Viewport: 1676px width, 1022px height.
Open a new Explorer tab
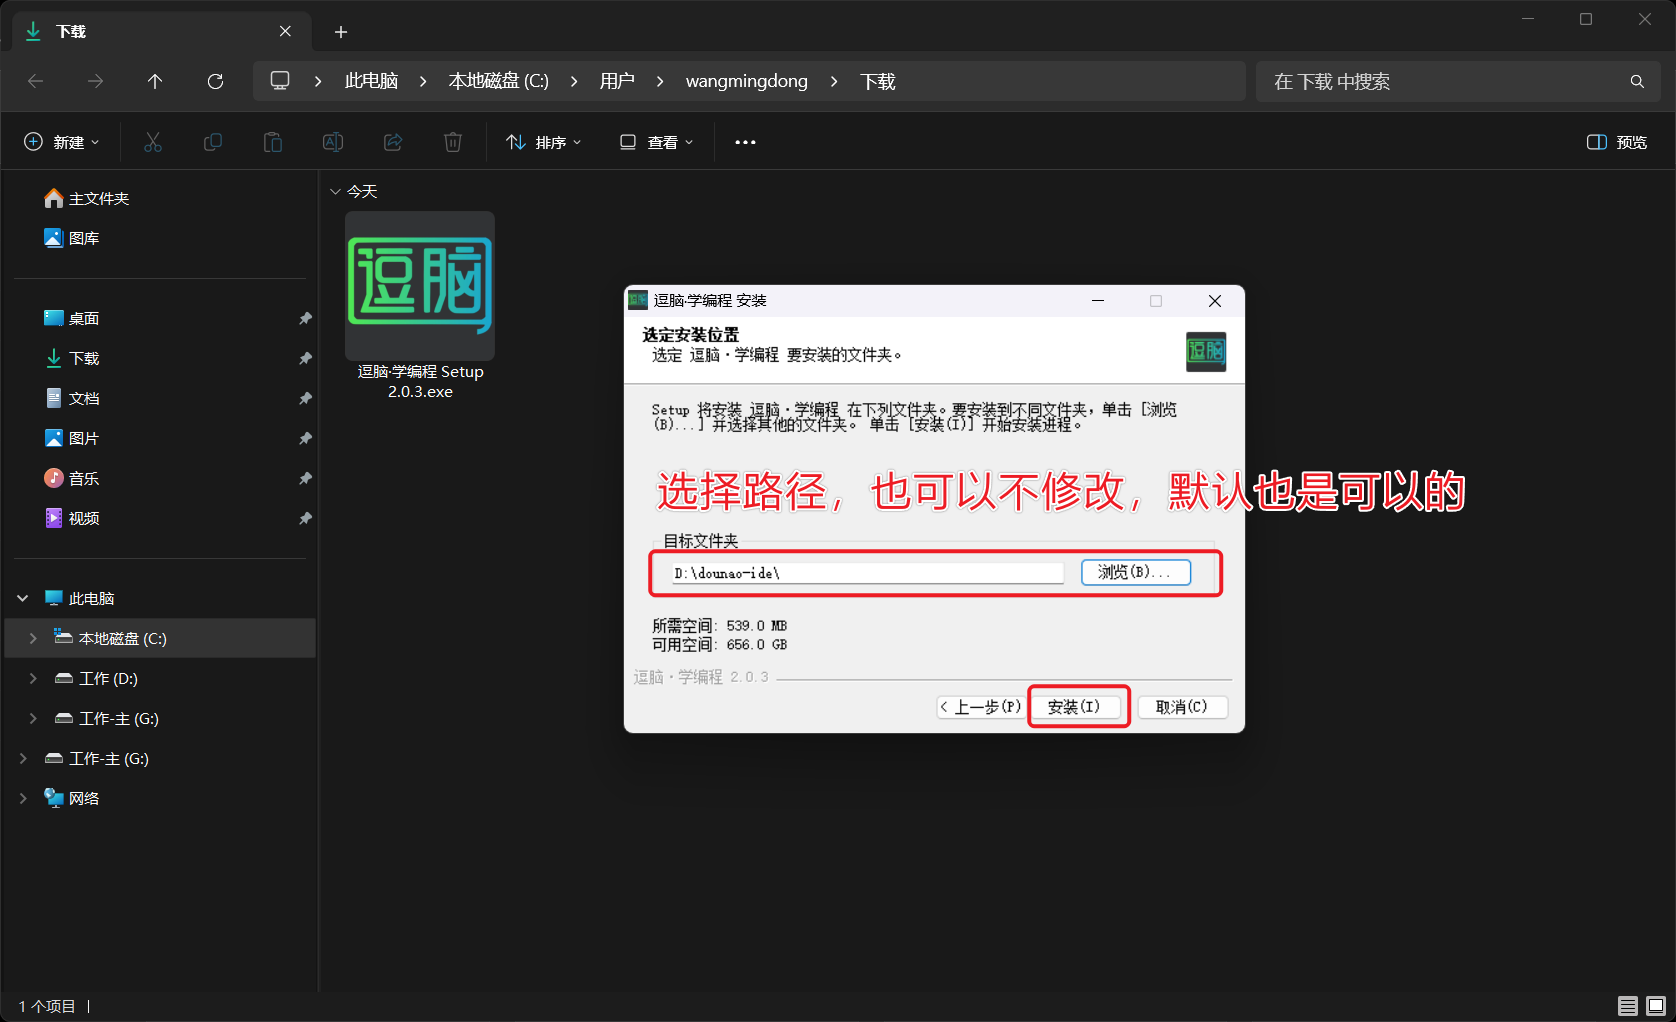341,32
